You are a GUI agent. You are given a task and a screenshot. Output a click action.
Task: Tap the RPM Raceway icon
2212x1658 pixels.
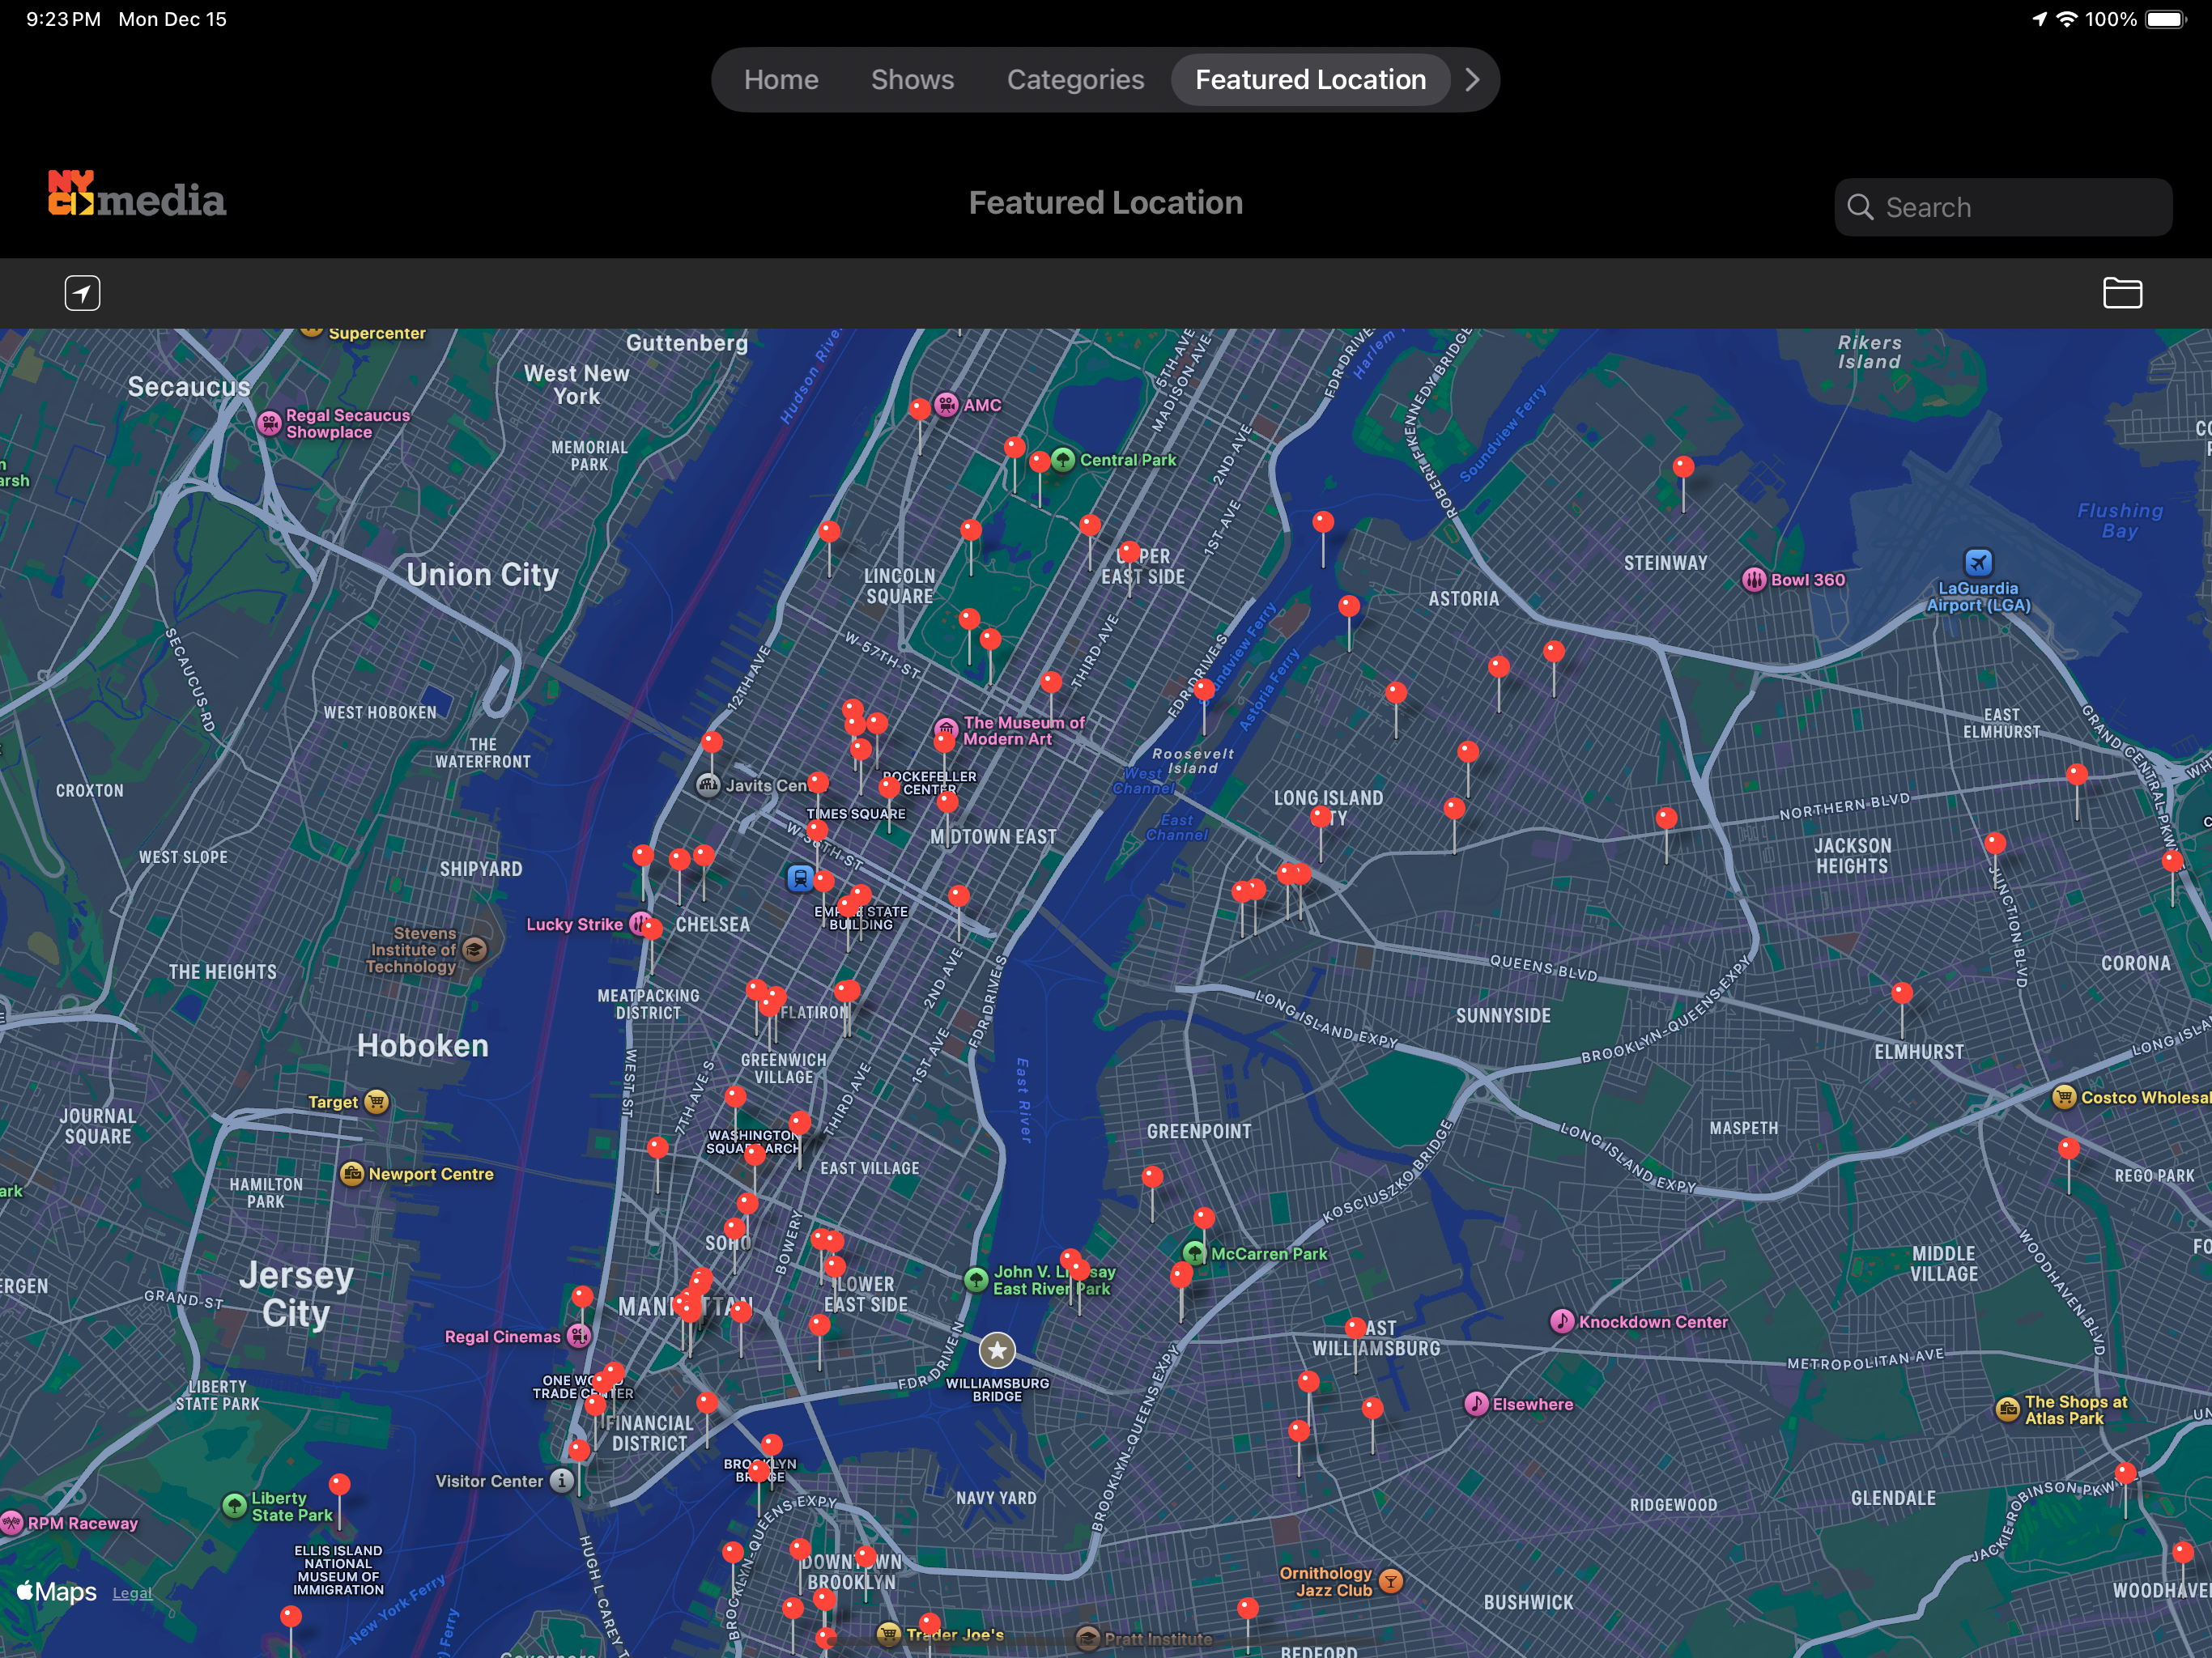pyautogui.click(x=11, y=1523)
